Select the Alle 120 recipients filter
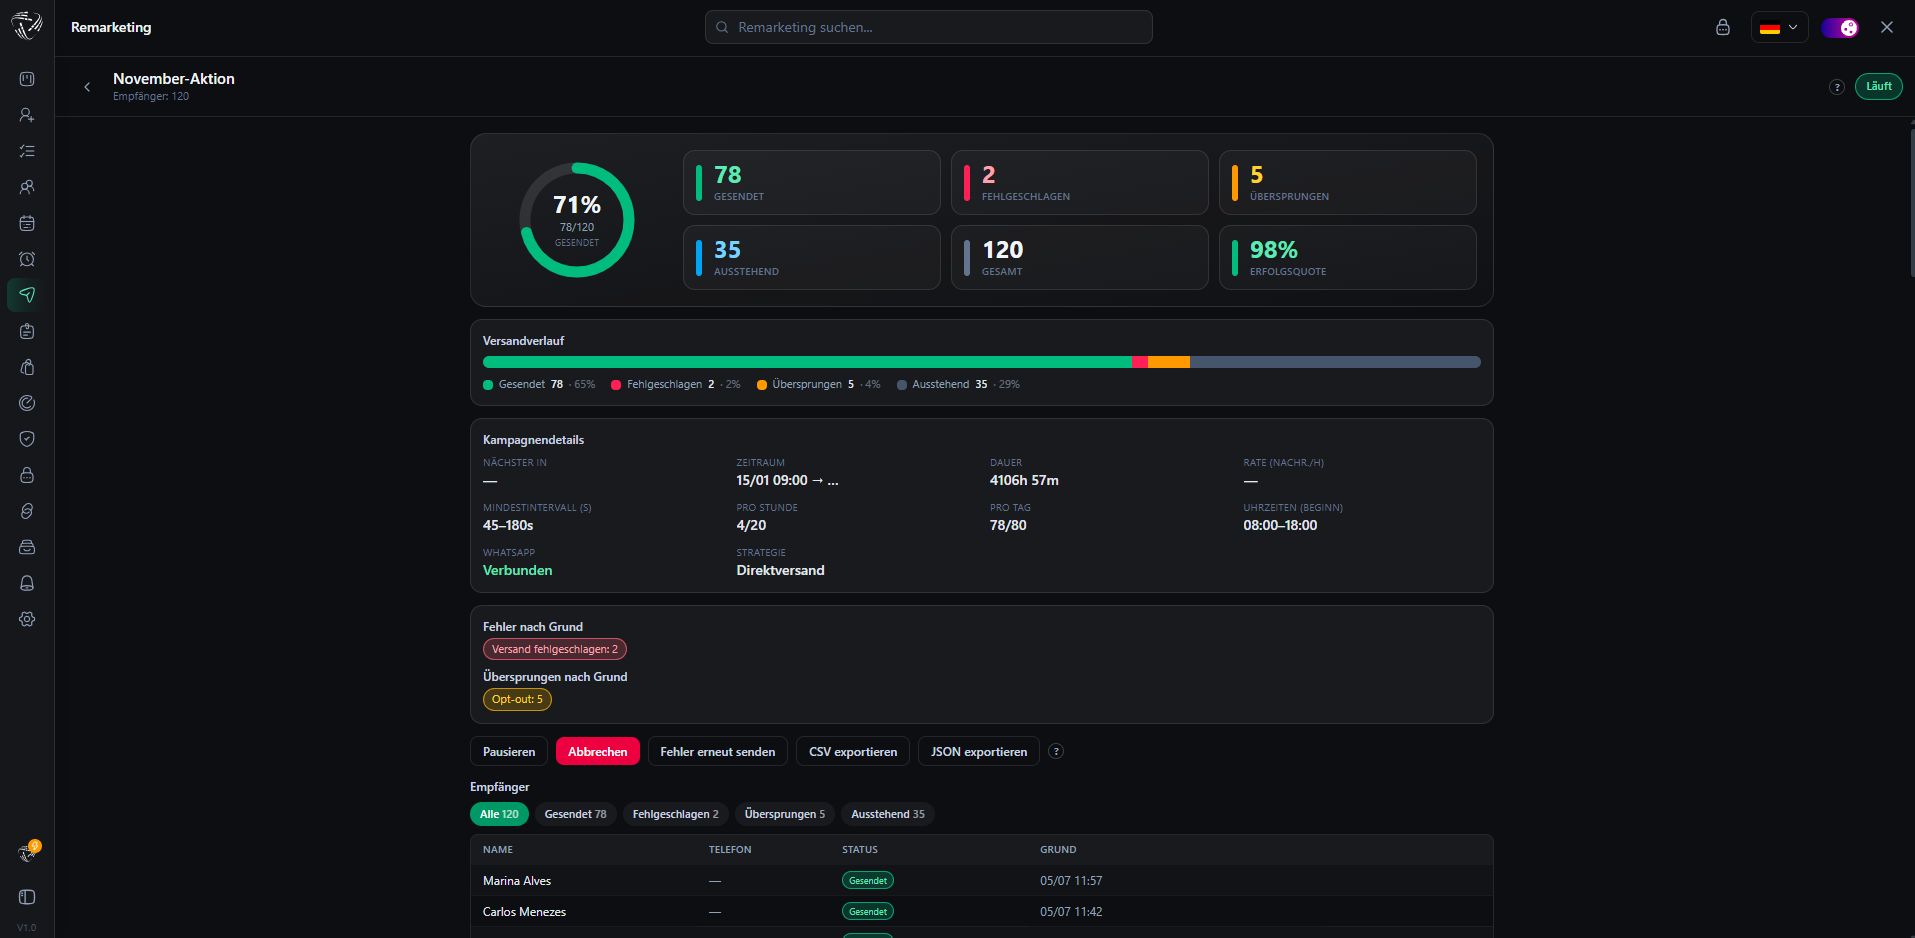Image resolution: width=1915 pixels, height=938 pixels. click(x=499, y=814)
